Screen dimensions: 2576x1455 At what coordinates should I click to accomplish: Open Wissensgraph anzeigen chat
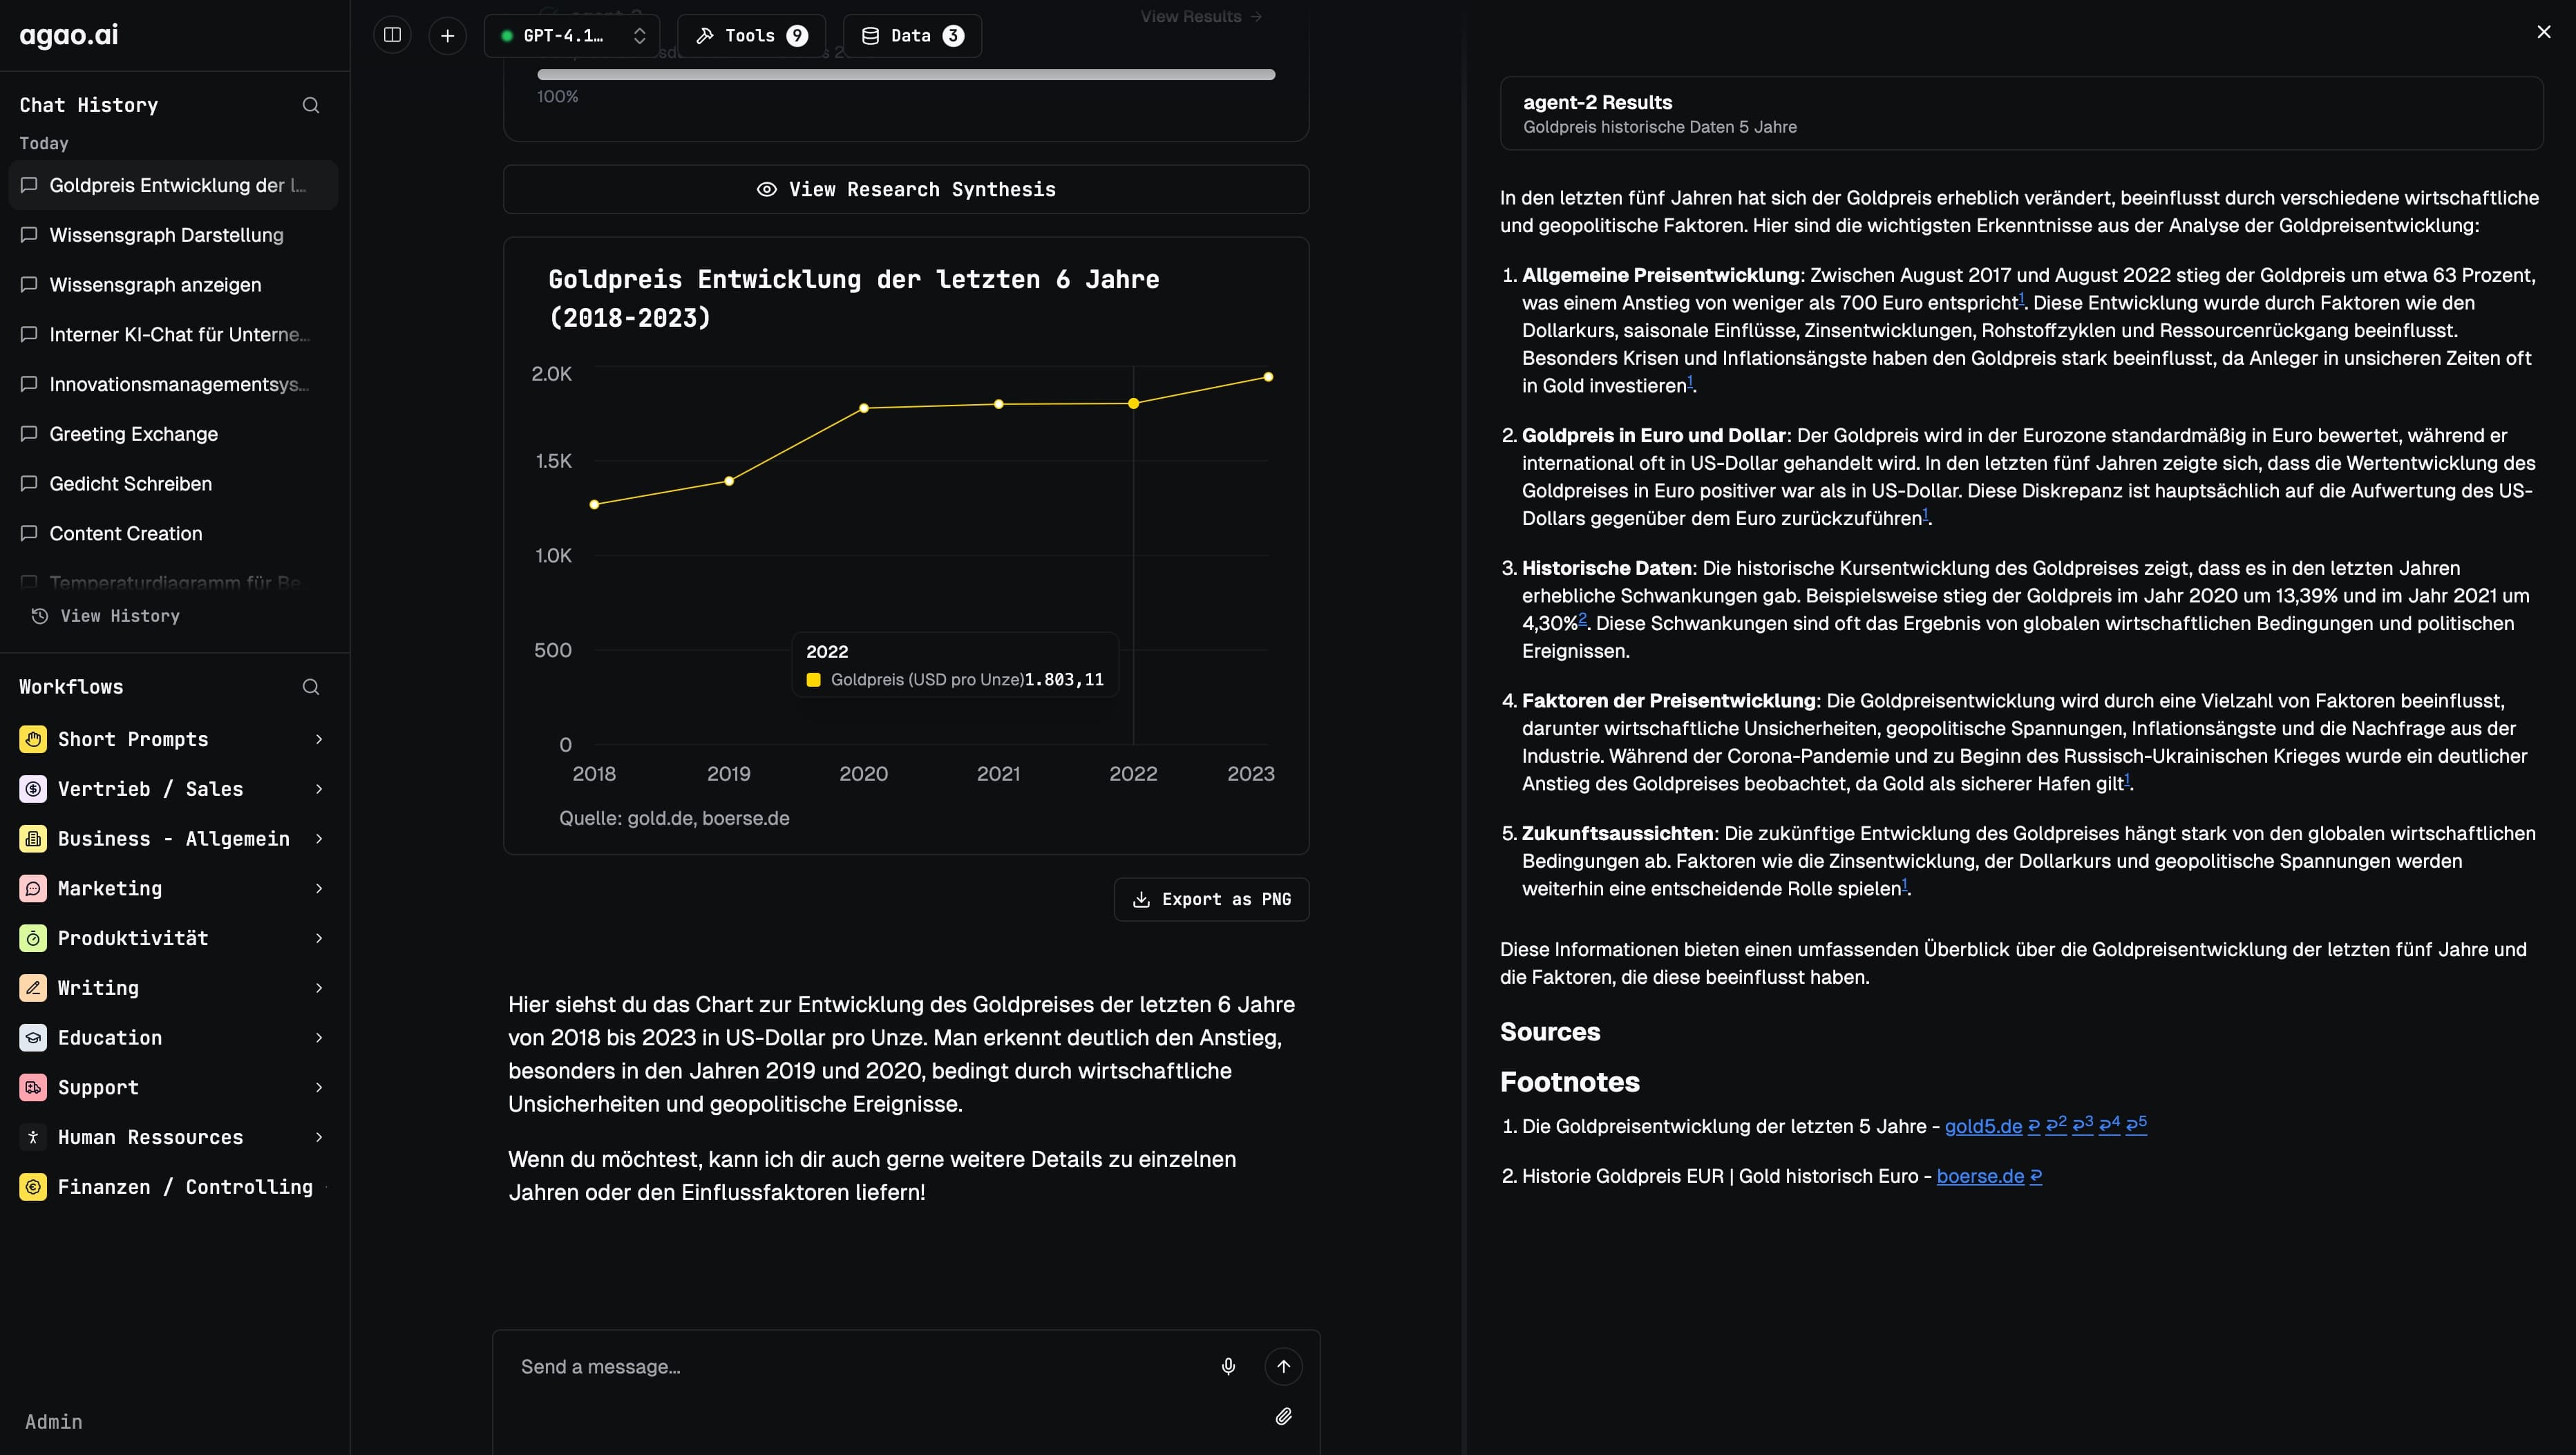point(173,285)
